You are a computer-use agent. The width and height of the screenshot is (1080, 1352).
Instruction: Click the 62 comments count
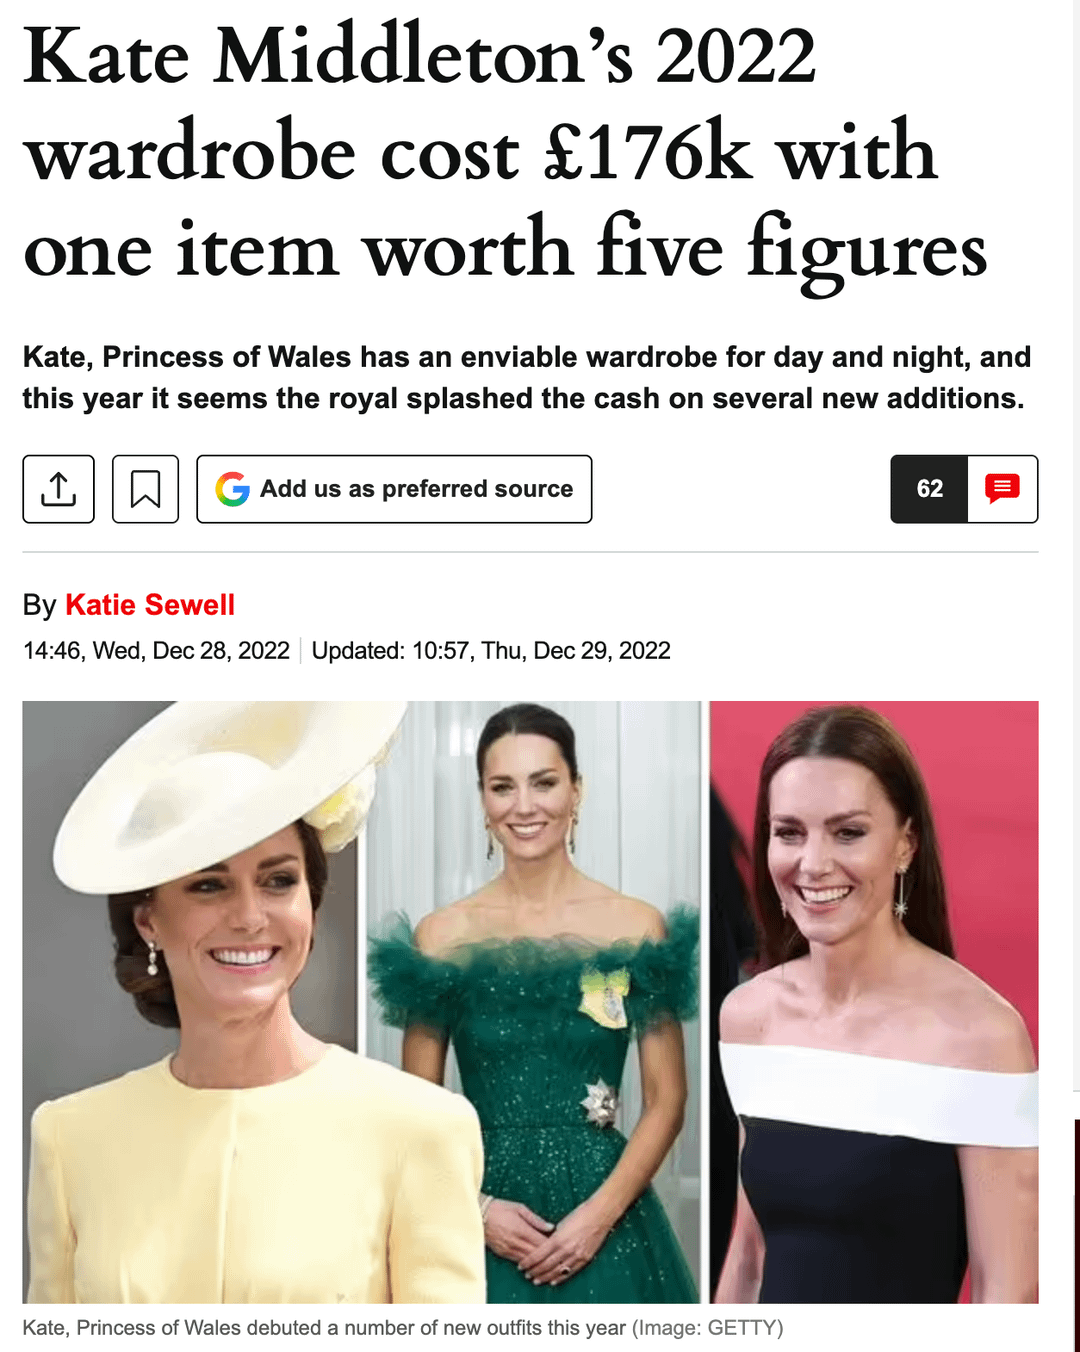pos(929,489)
